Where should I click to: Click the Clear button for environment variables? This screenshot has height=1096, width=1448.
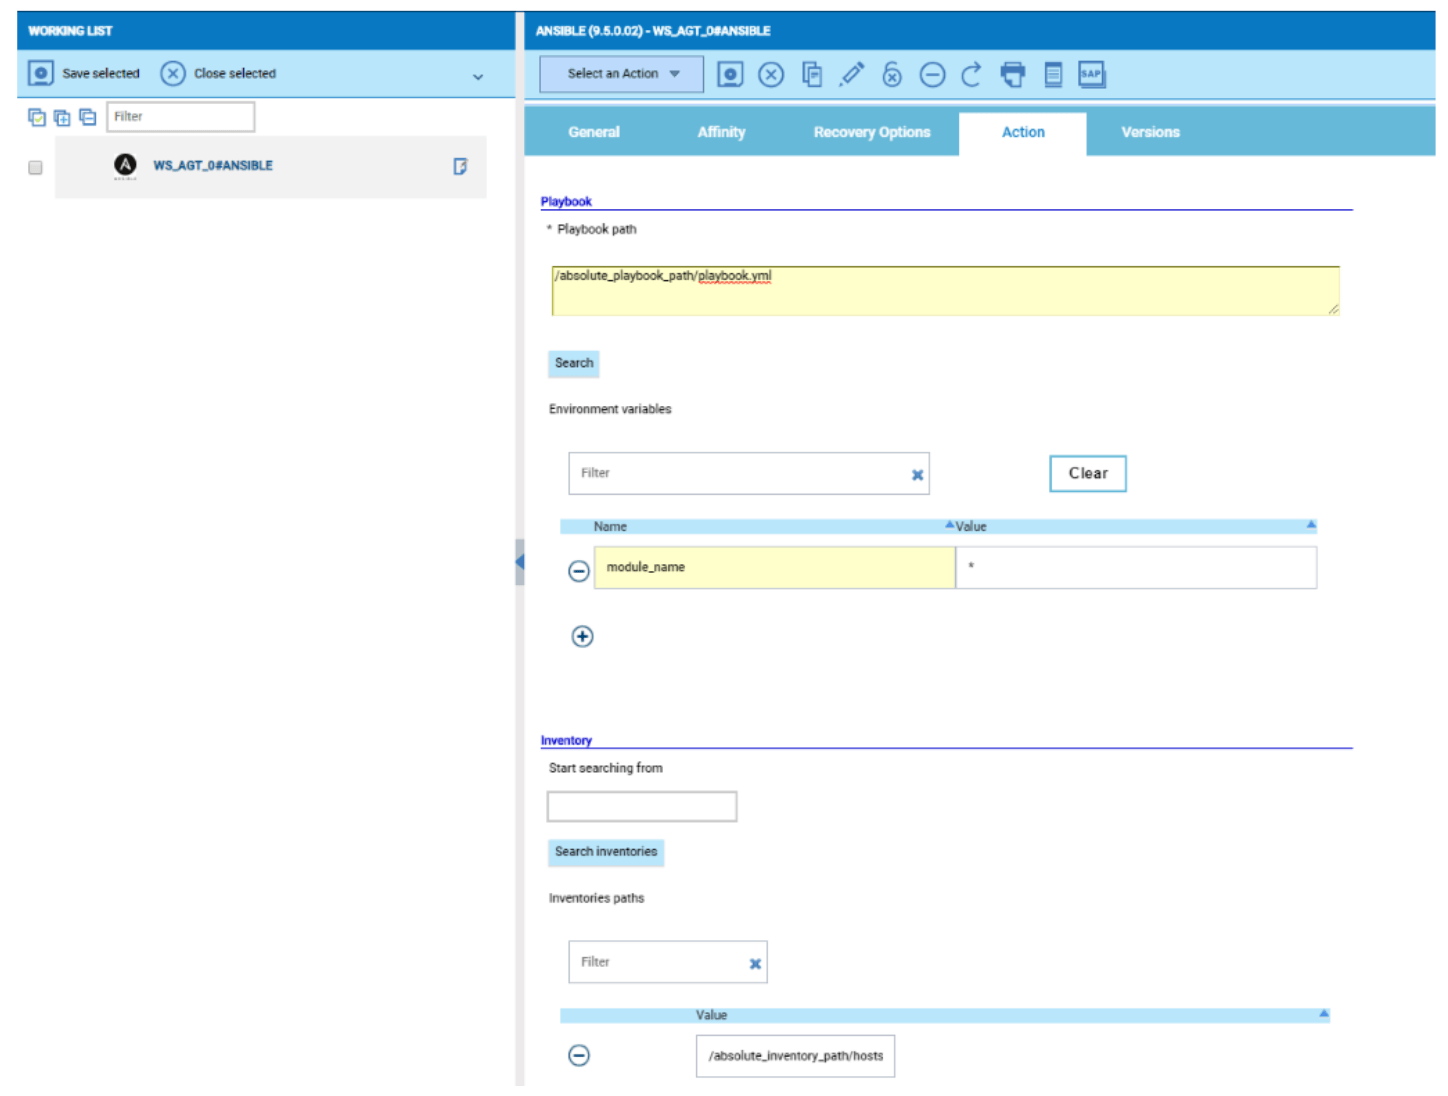pos(1087,473)
